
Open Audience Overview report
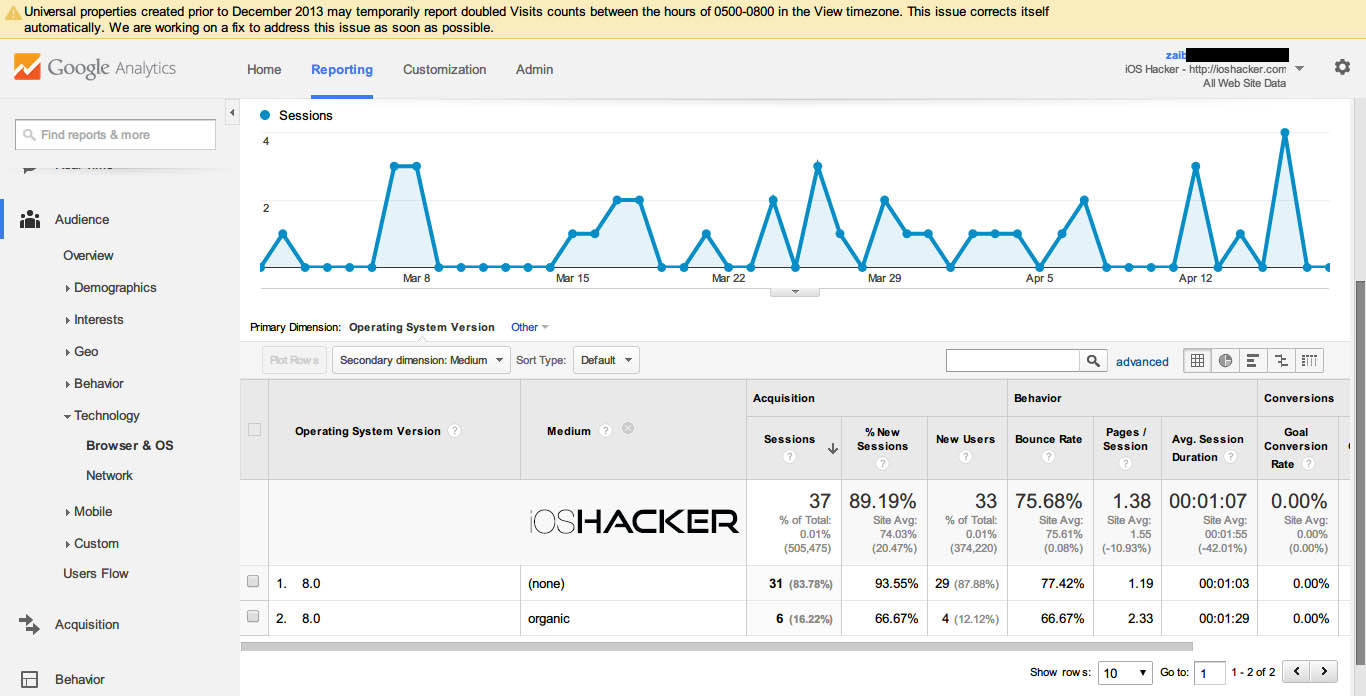(88, 256)
